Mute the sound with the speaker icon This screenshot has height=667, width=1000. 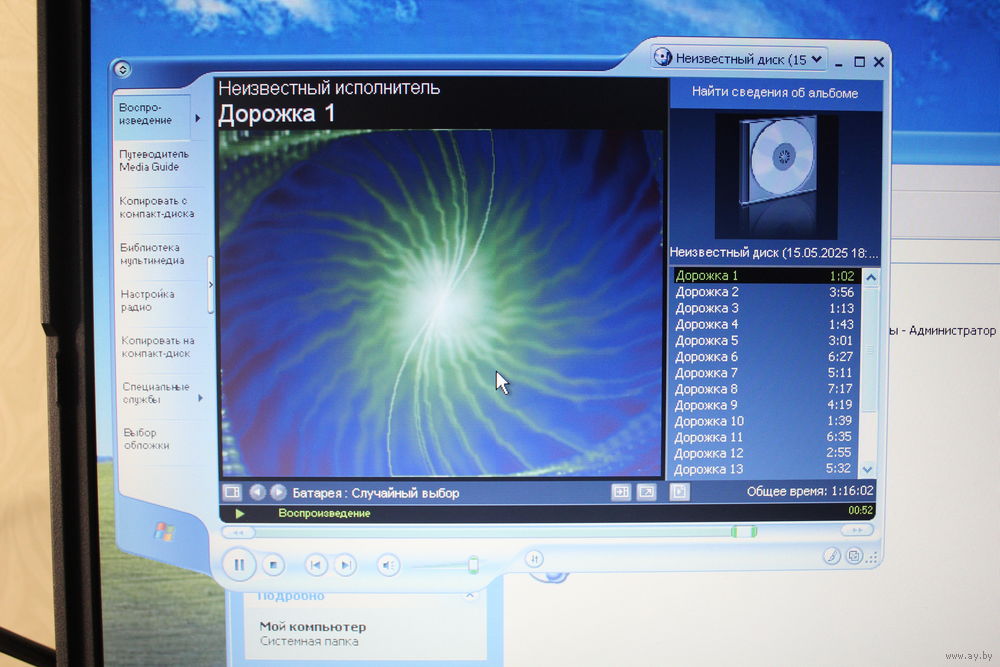click(x=389, y=566)
